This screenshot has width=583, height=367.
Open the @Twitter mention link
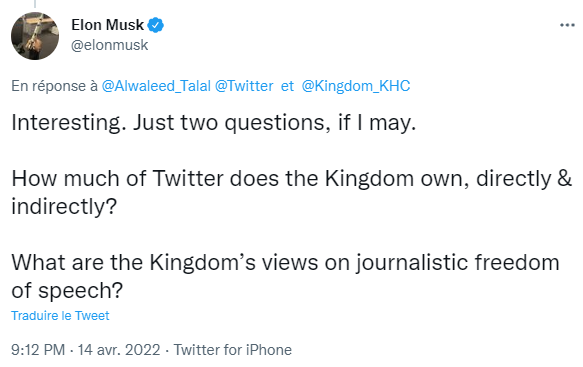(244, 86)
